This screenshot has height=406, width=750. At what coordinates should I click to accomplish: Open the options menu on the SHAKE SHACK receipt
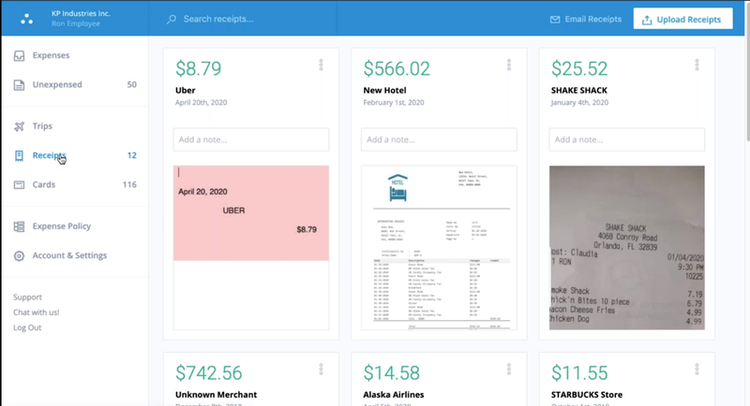[697, 65]
